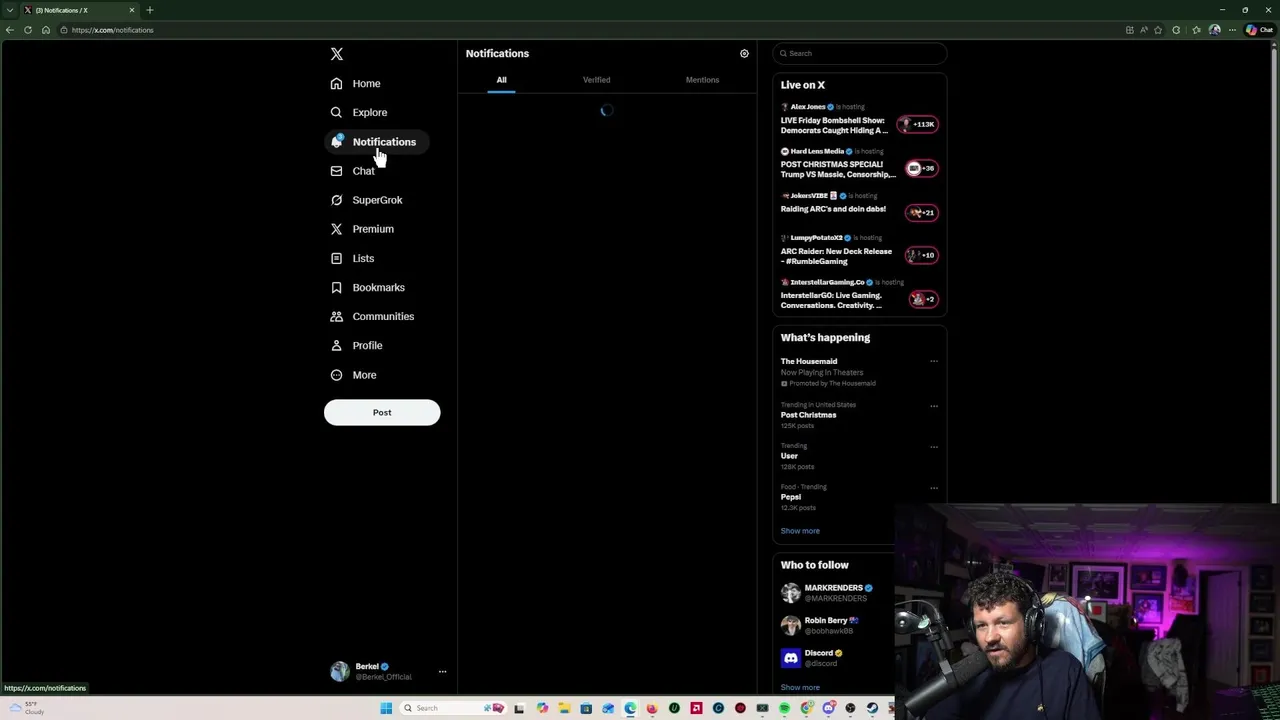
Task: Open more options for The Housemaid
Action: click(934, 361)
